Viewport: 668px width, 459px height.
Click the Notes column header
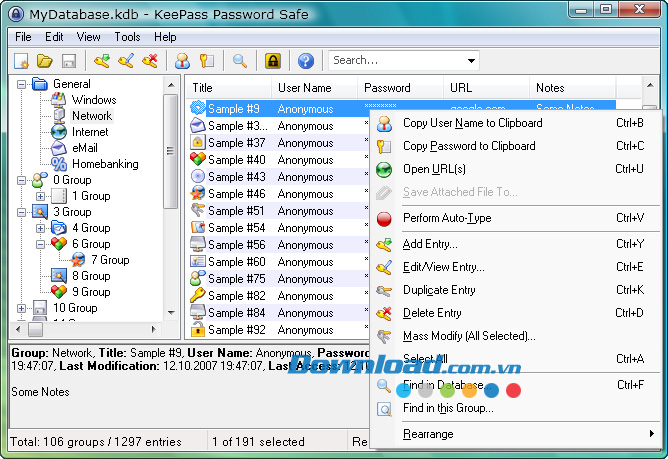click(x=573, y=88)
